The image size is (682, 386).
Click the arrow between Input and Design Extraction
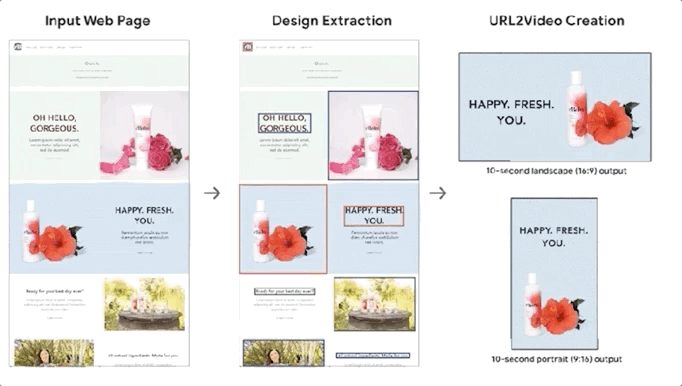(212, 193)
